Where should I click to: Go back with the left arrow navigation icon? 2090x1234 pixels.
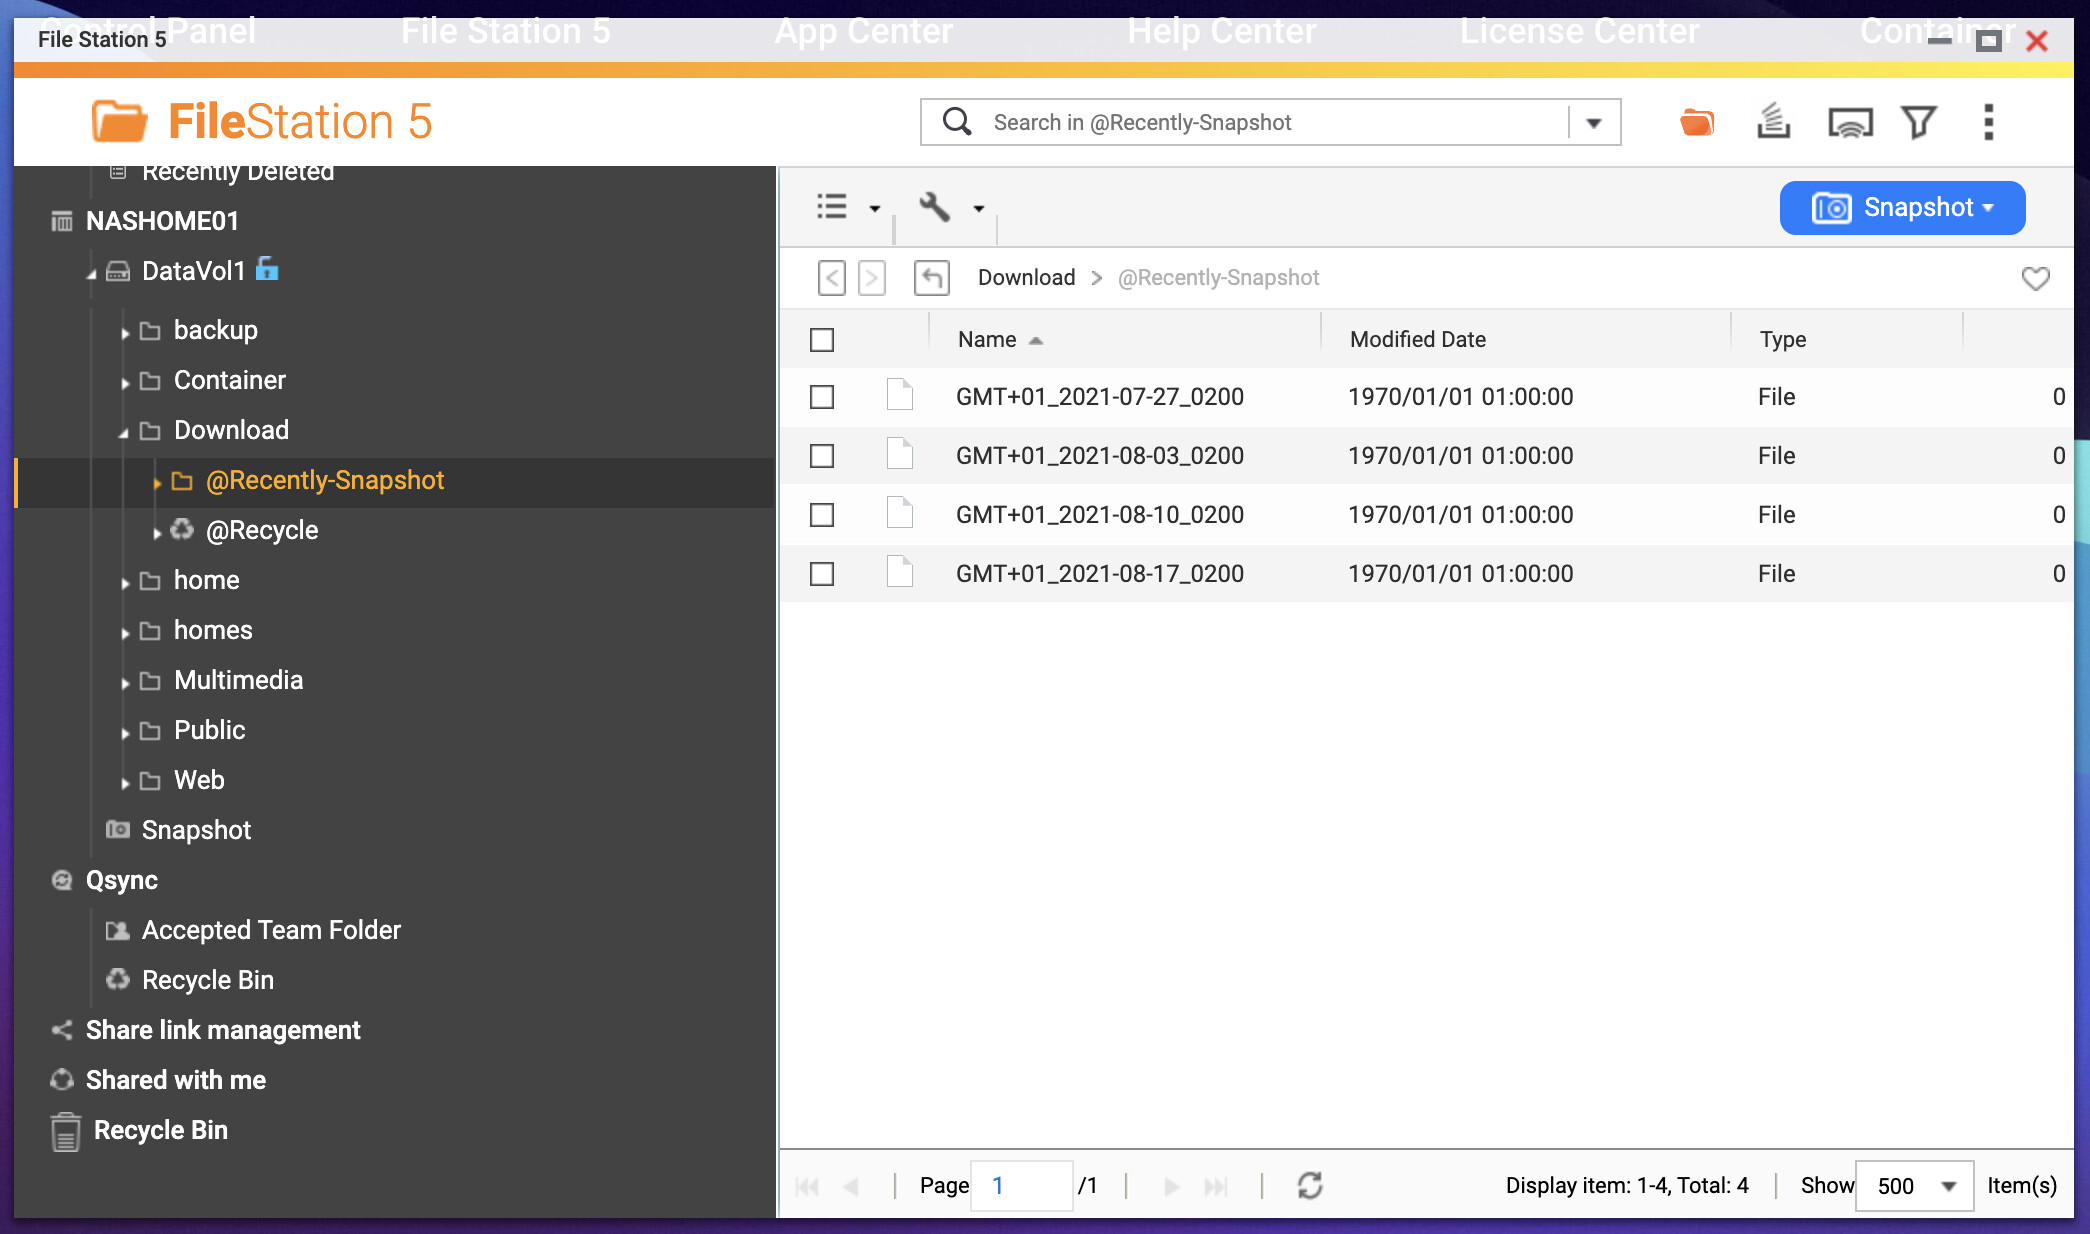pos(832,277)
